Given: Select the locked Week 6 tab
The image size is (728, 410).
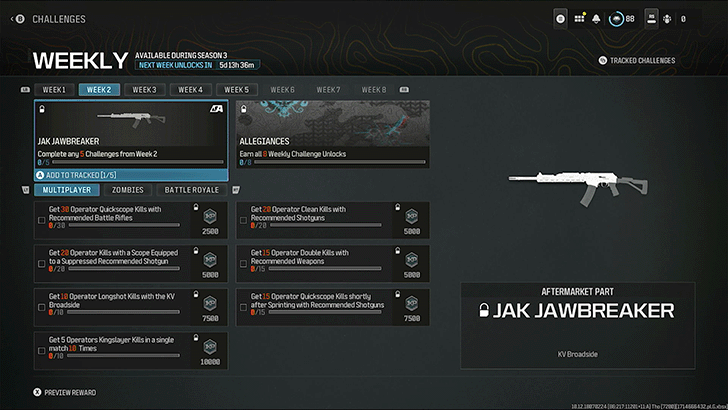Looking at the screenshot, I should [282, 90].
